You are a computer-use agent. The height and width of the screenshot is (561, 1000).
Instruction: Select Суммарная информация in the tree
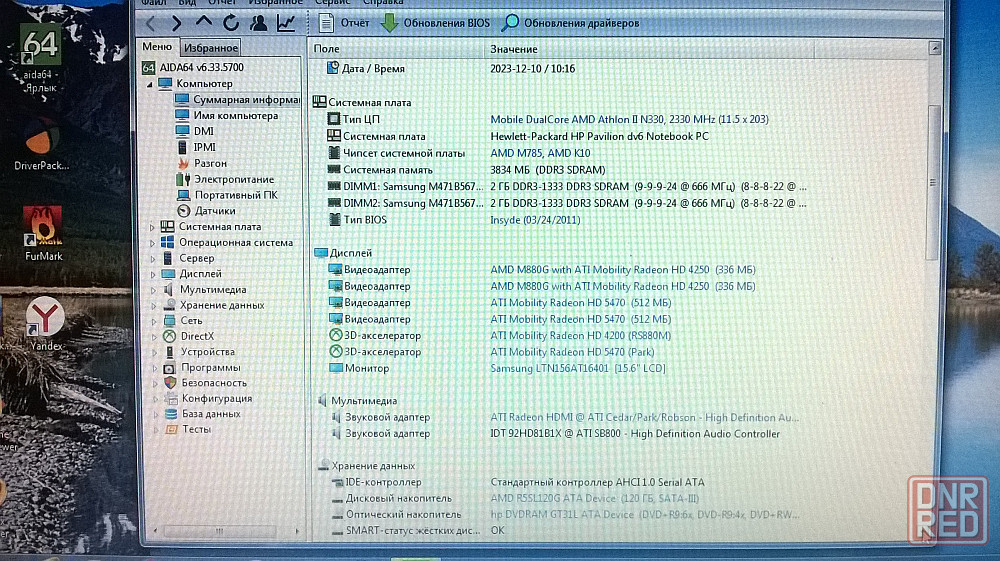tap(237, 99)
